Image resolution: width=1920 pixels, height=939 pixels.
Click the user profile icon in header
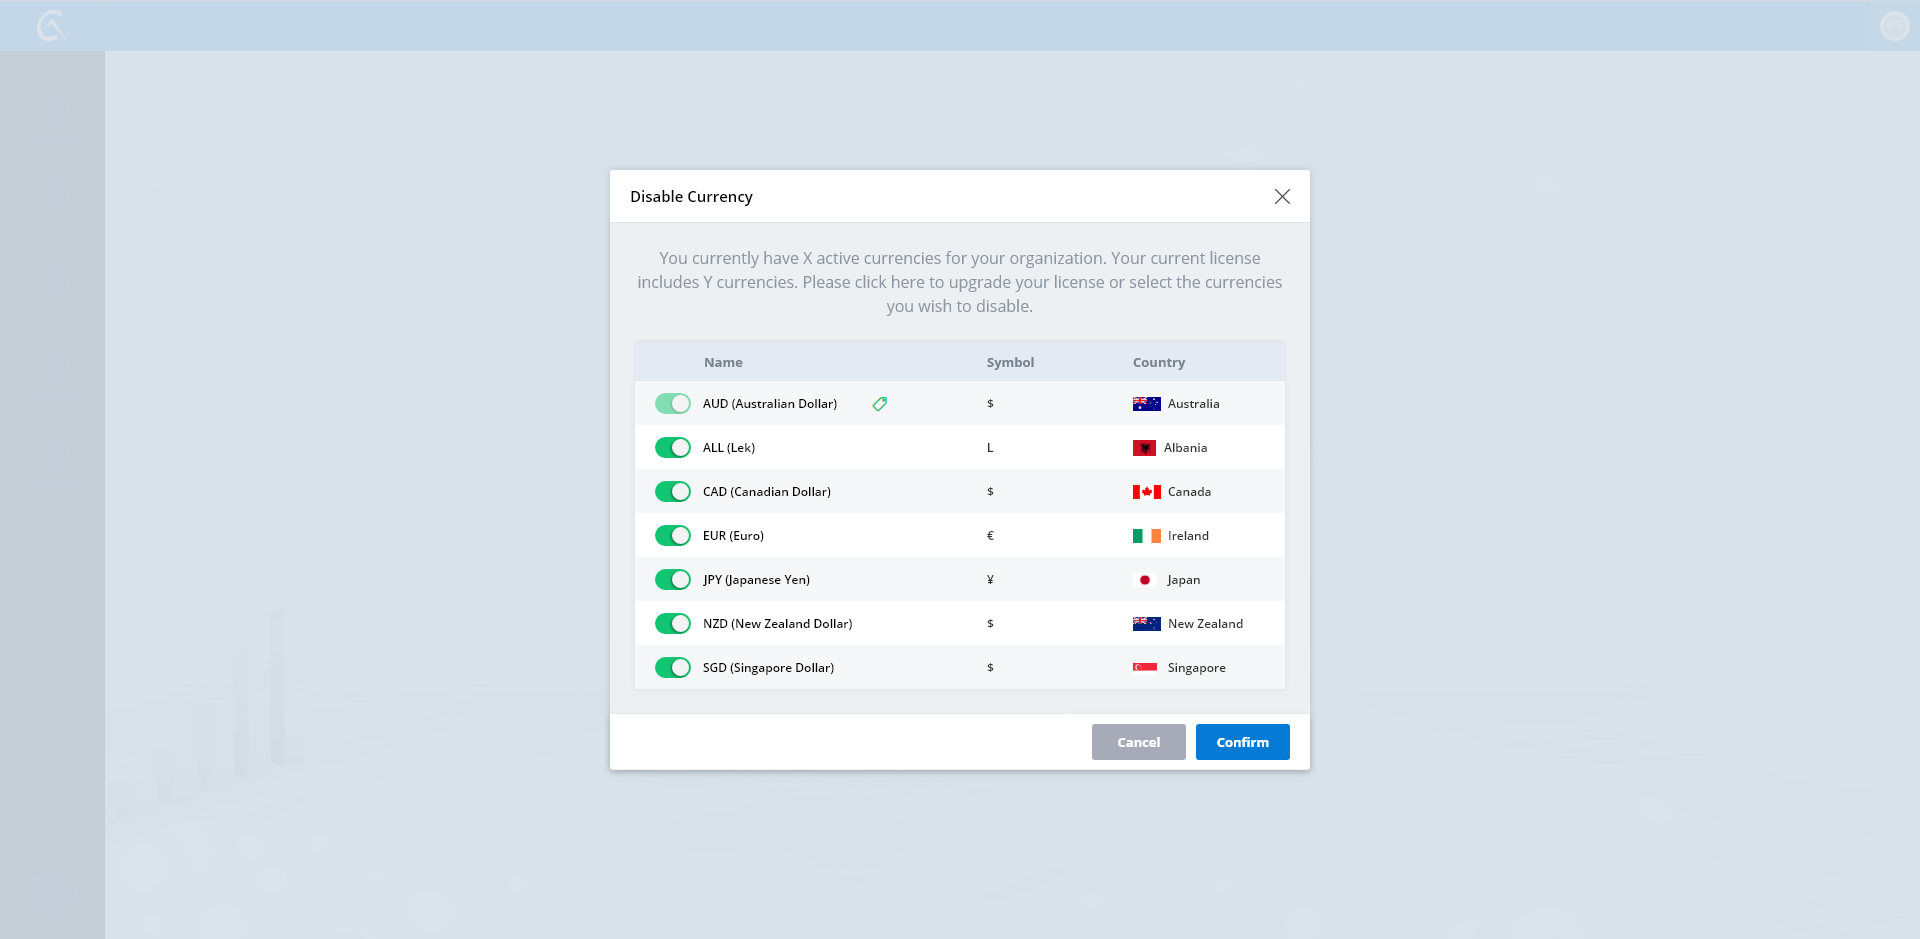[1894, 26]
